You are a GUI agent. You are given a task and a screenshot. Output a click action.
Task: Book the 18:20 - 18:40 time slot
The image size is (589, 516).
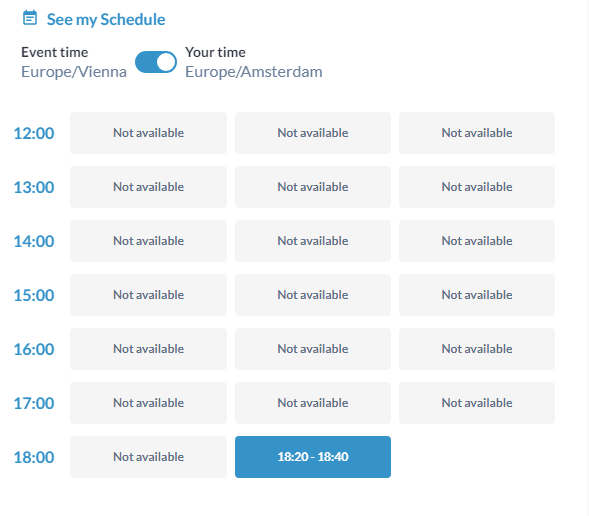tap(313, 457)
